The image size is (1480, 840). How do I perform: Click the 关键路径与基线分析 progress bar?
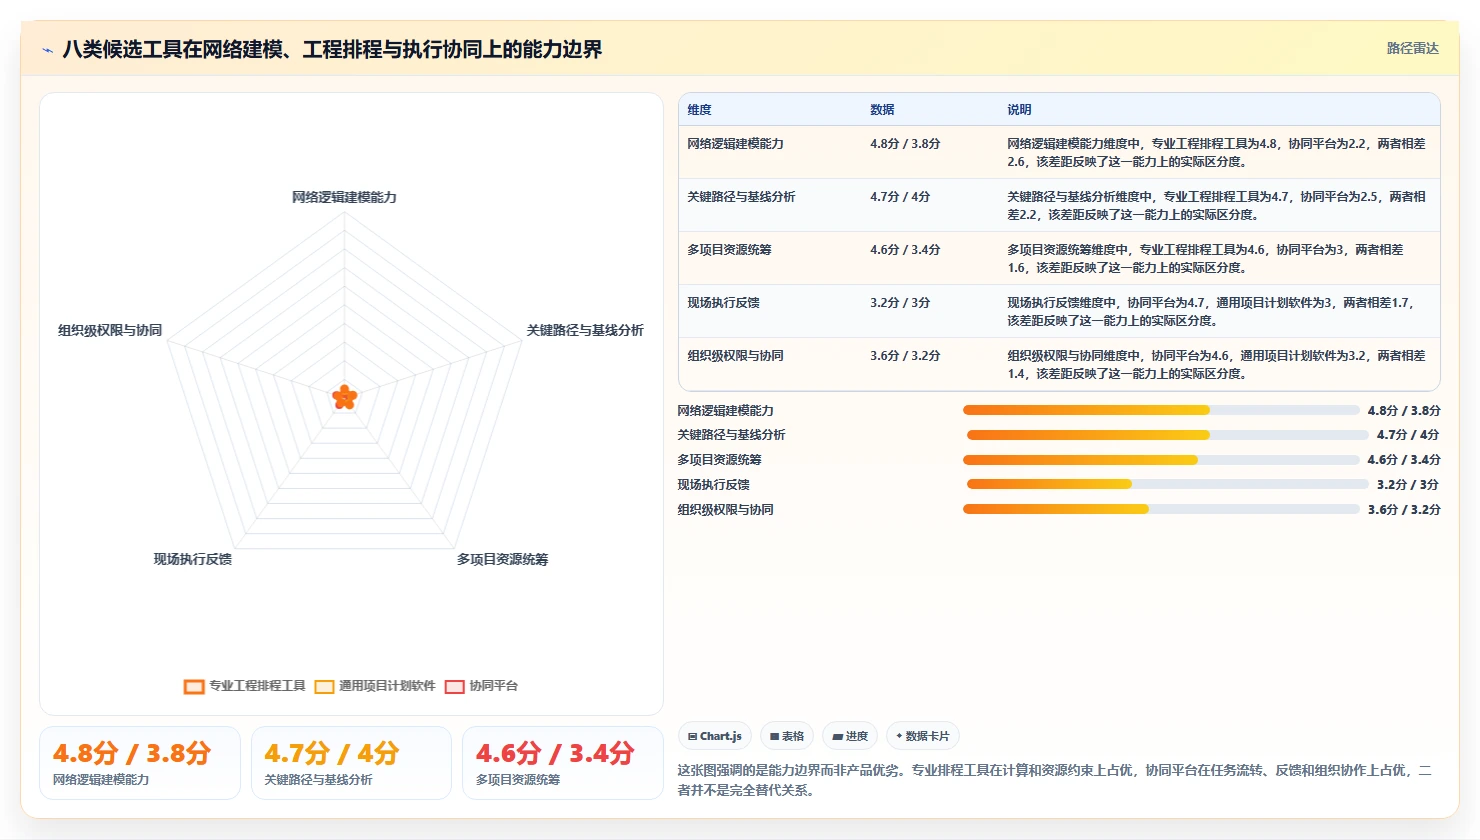point(1167,435)
